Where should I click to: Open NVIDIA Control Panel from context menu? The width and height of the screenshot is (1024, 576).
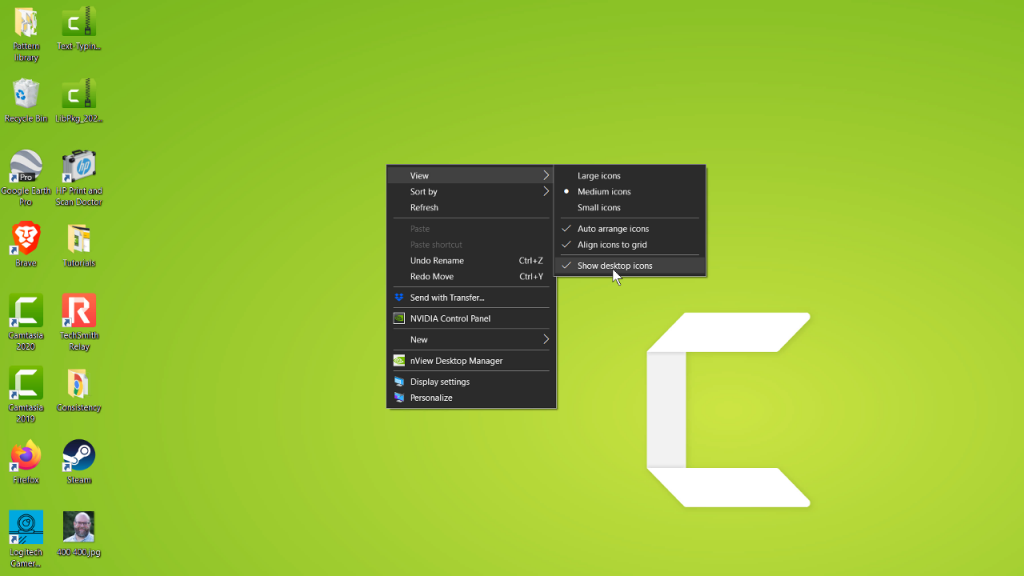(x=472, y=318)
